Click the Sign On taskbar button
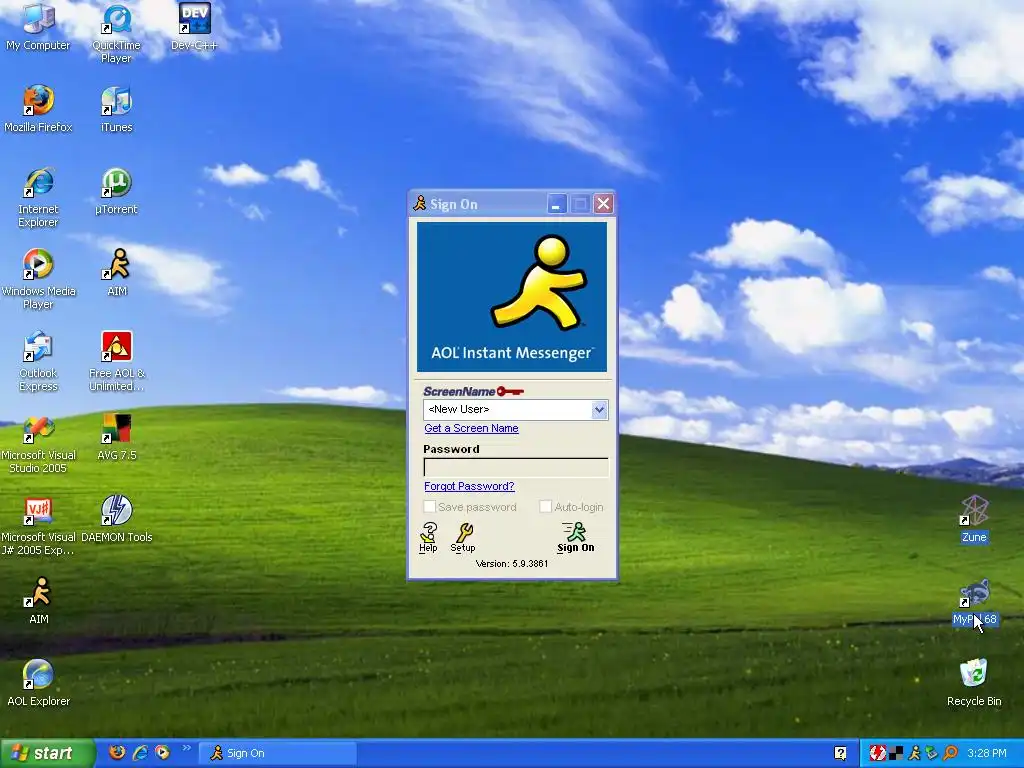1024x768 pixels. [278, 753]
